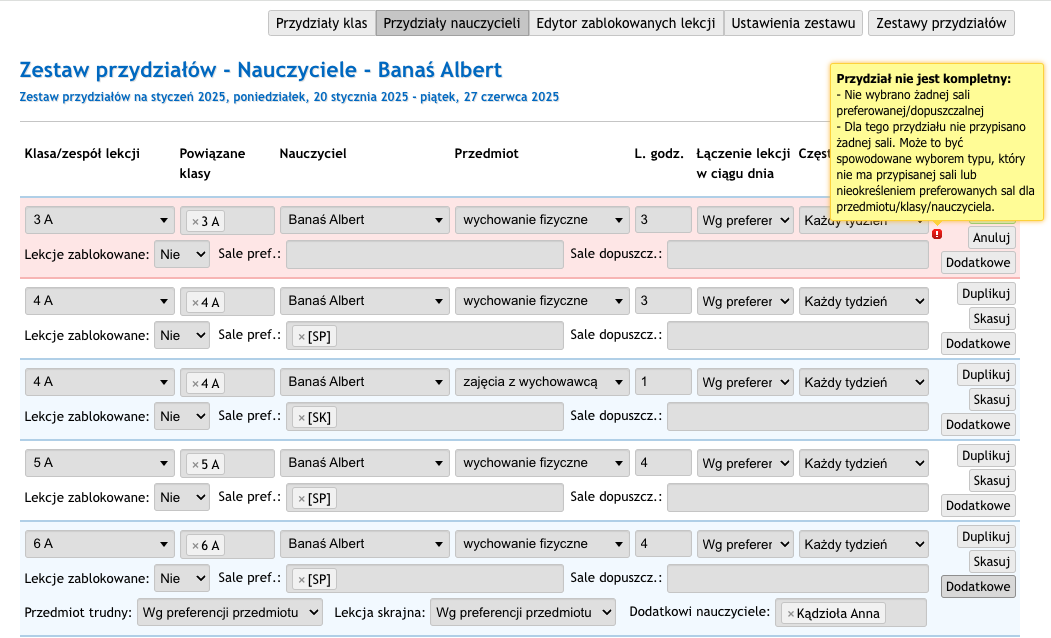Open Lekcje zablokowane dropdown in 3 A row
The width and height of the screenshot is (1051, 638).
click(x=182, y=255)
